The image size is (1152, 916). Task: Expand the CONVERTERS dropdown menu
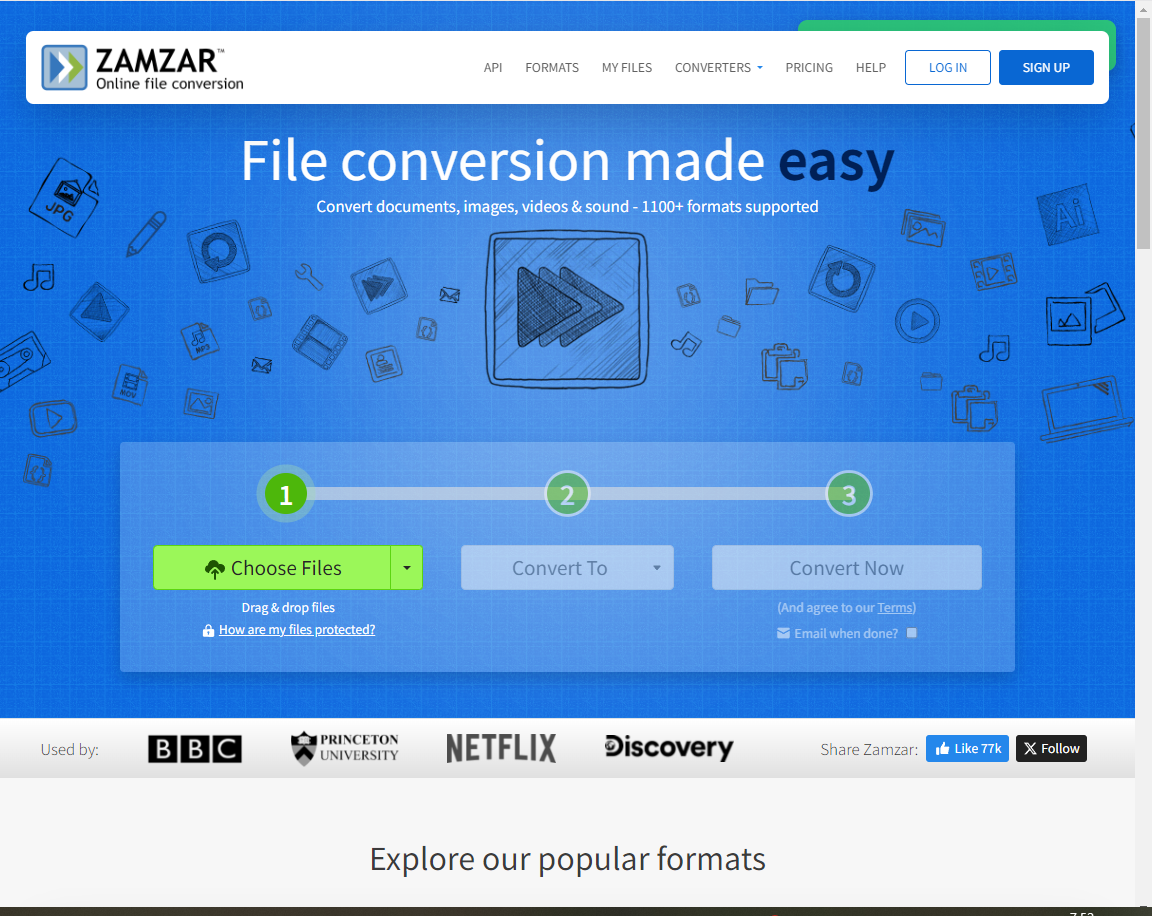pos(719,68)
